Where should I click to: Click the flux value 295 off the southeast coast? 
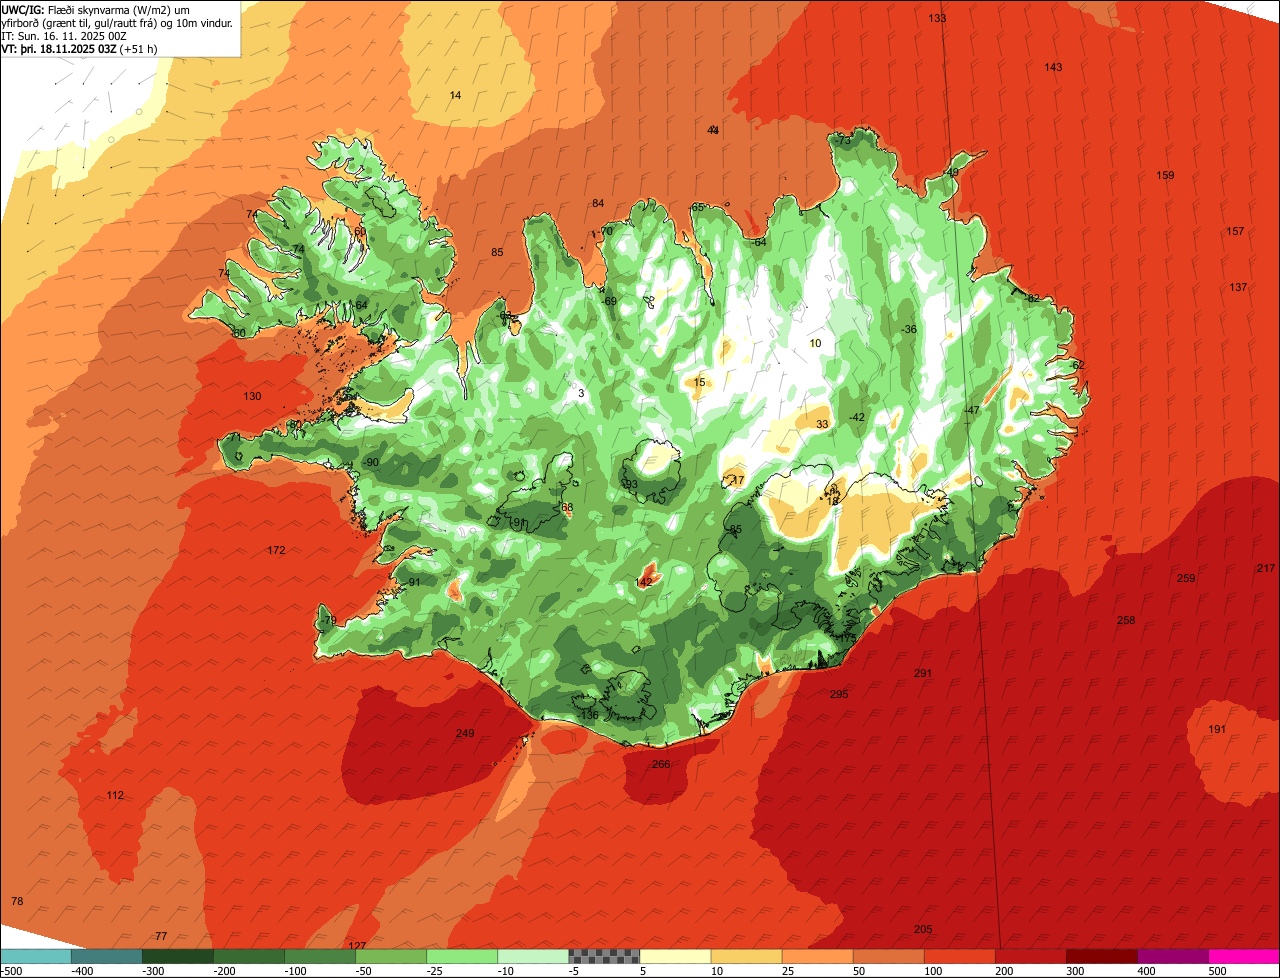tap(839, 694)
